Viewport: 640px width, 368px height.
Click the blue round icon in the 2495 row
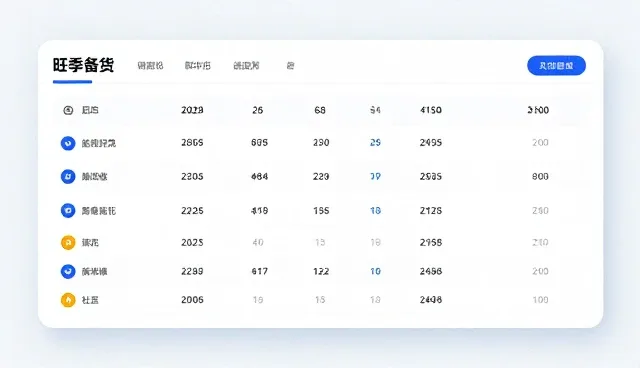point(68,143)
